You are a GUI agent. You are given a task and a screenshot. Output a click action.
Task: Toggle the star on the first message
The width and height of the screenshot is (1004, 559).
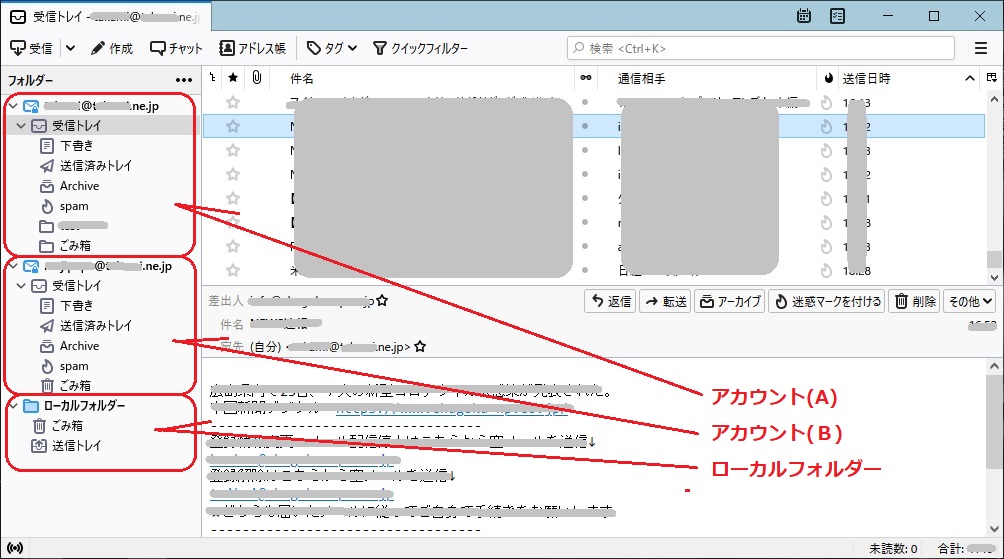(233, 102)
